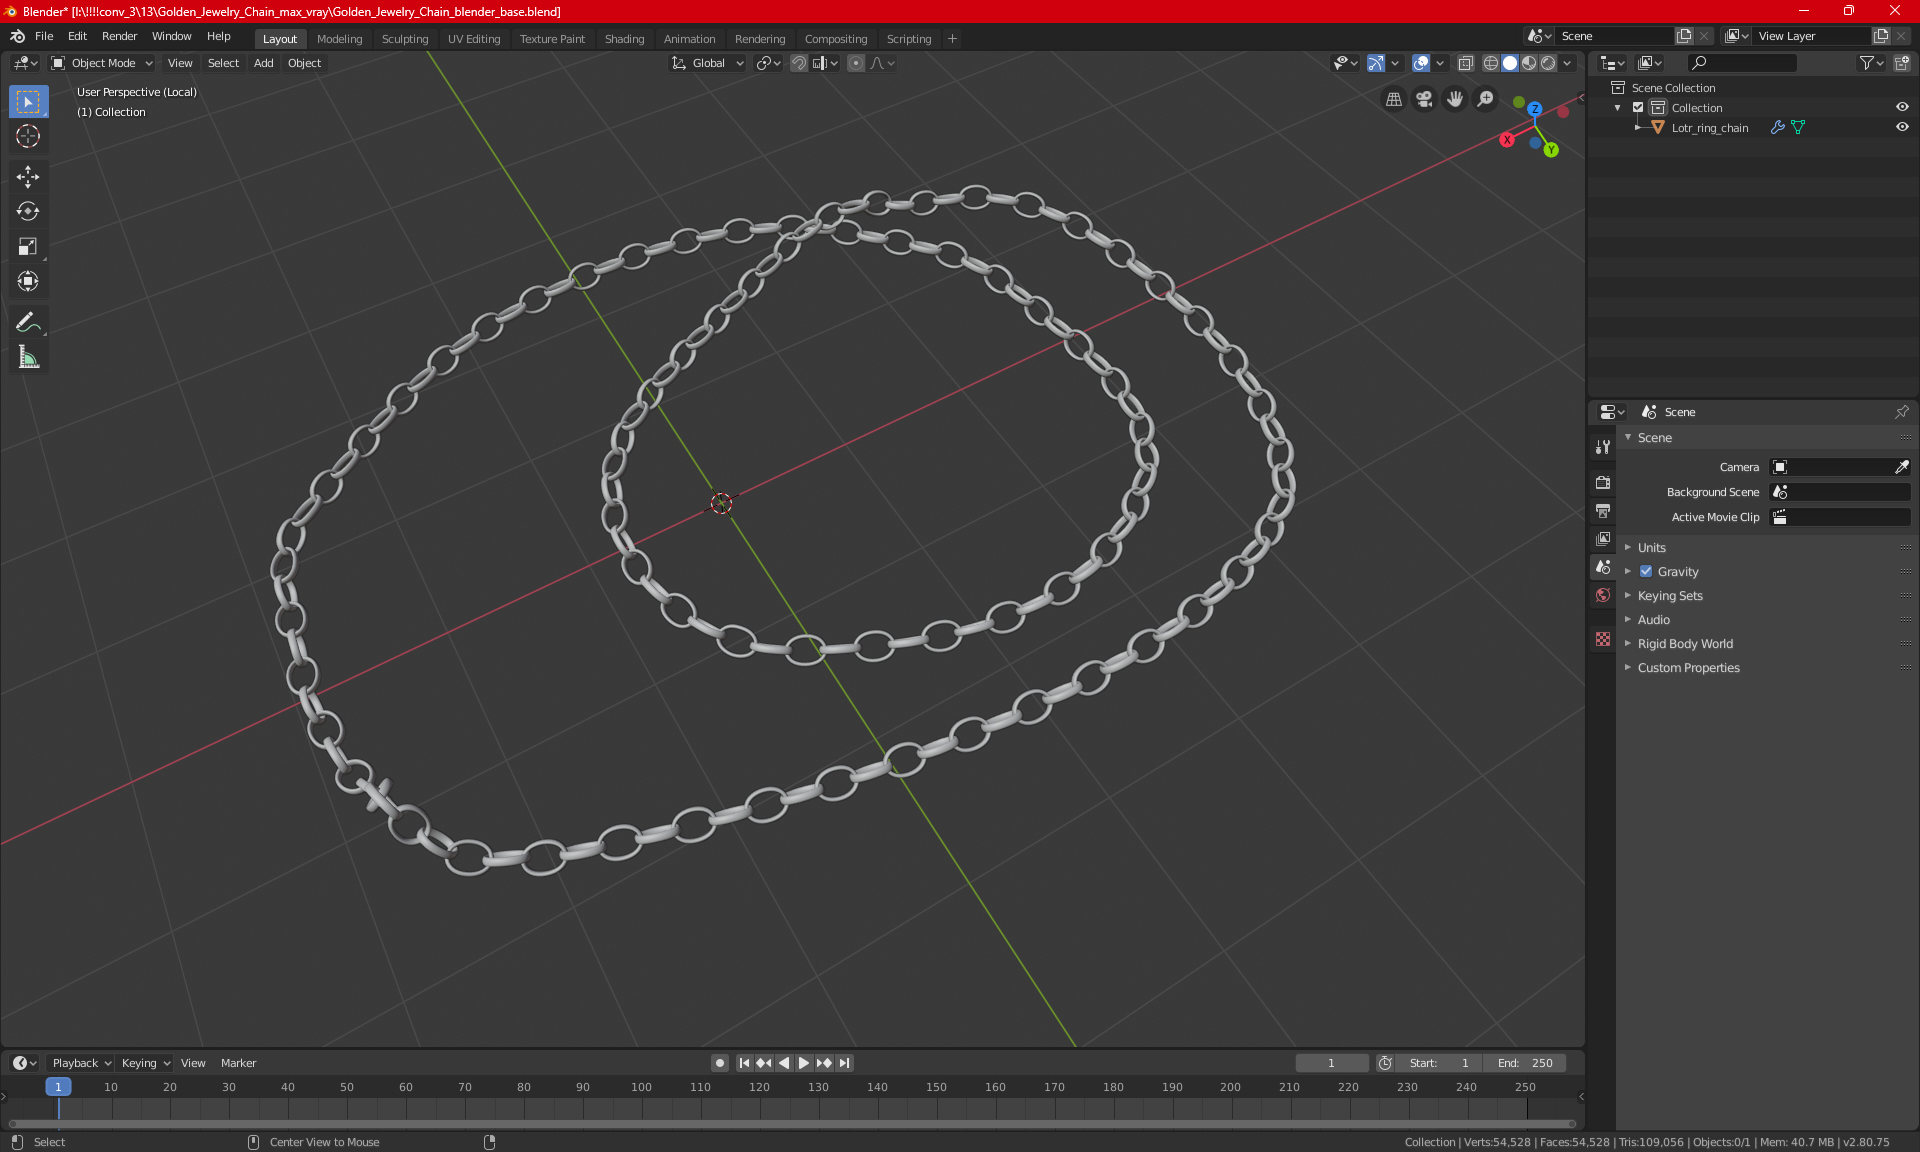The height and width of the screenshot is (1152, 1920).
Task: Click the End frame field
Action: (x=1525, y=1063)
